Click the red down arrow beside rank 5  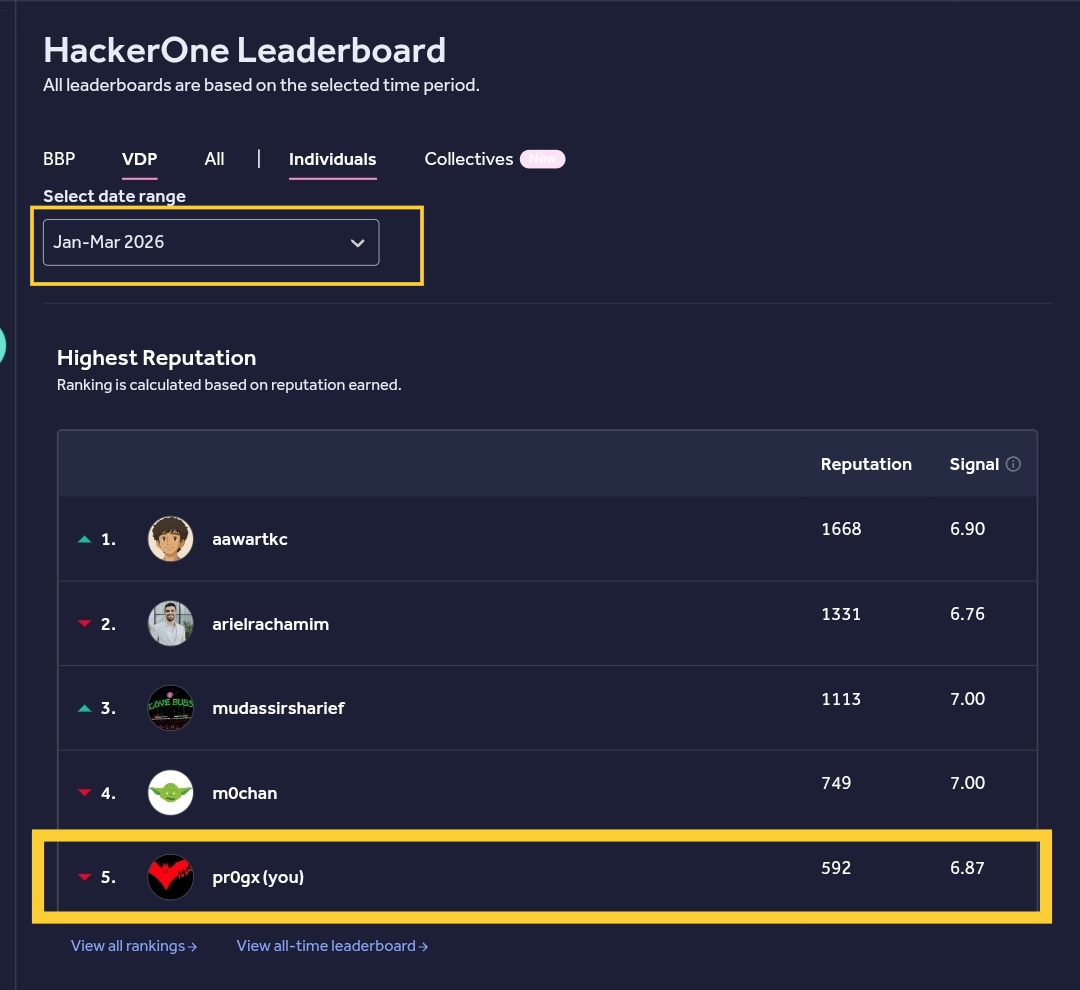pos(85,877)
